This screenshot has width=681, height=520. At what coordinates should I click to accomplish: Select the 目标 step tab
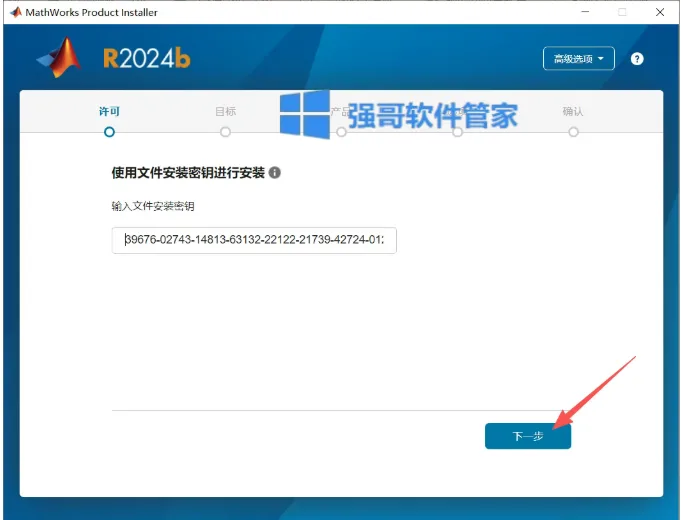225,112
